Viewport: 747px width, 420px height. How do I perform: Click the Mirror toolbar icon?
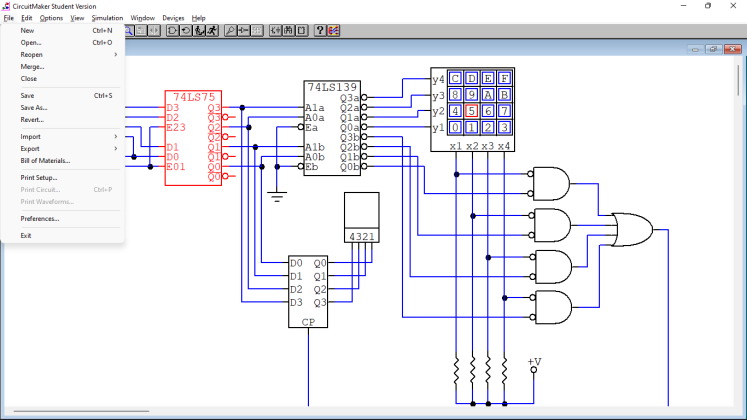coord(154,31)
